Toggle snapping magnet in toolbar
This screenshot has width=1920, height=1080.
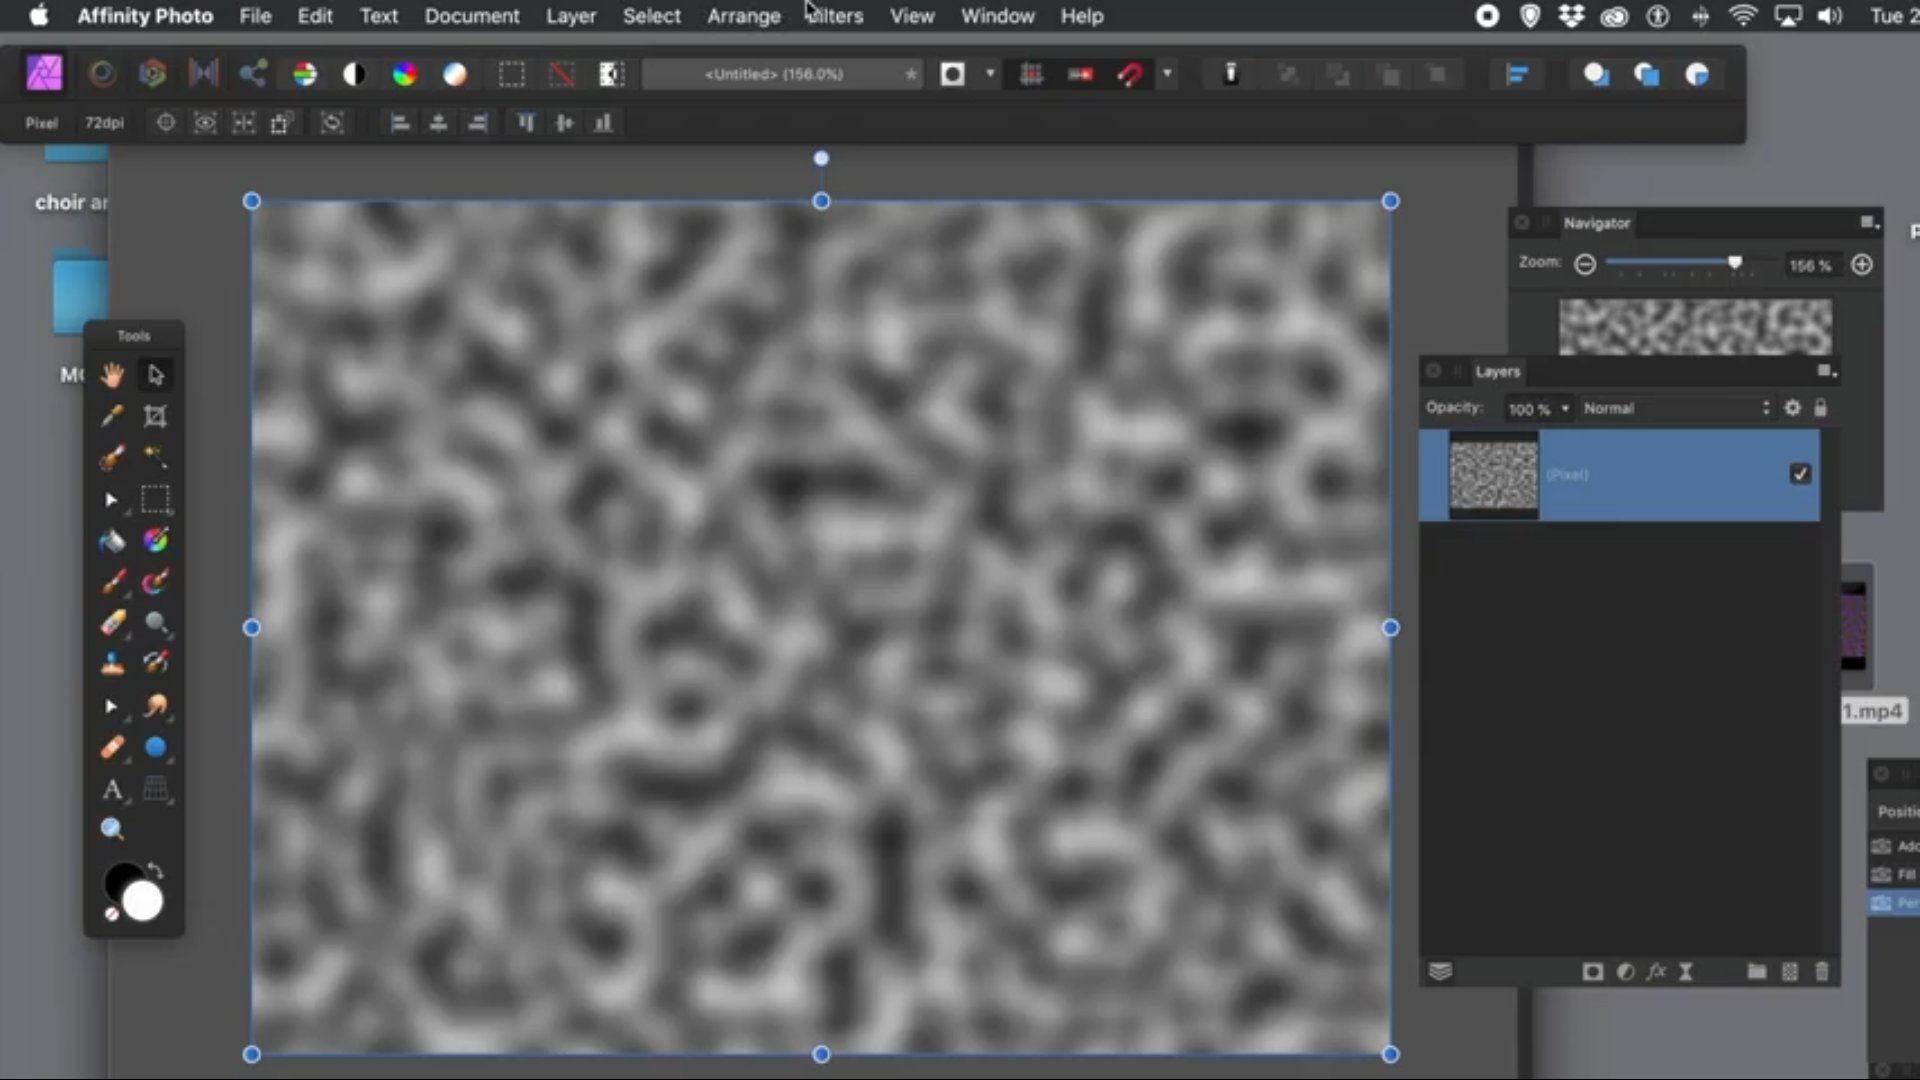[1130, 74]
